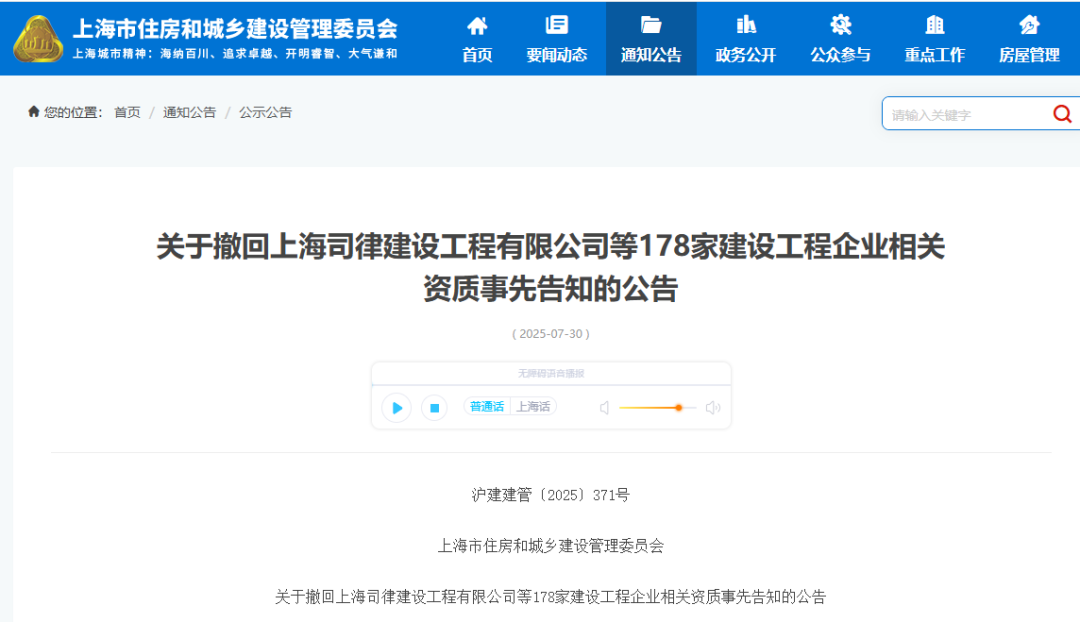Open the 重点工作 navigation menu
This screenshot has height=622, width=1080.
point(935,39)
